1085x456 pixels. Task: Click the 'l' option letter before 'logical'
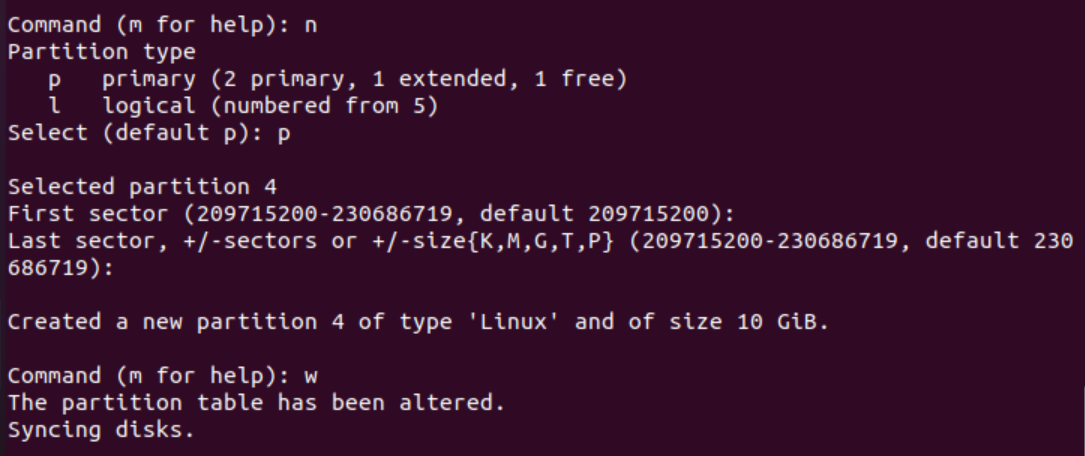click(54, 106)
